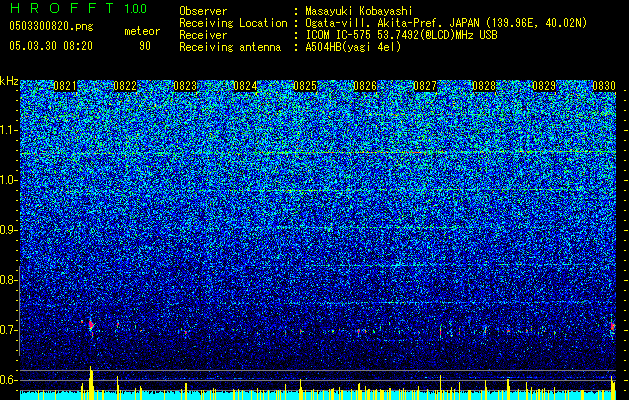Click the 0.7 frequency axis label
629x400 pixels.
[9, 330]
